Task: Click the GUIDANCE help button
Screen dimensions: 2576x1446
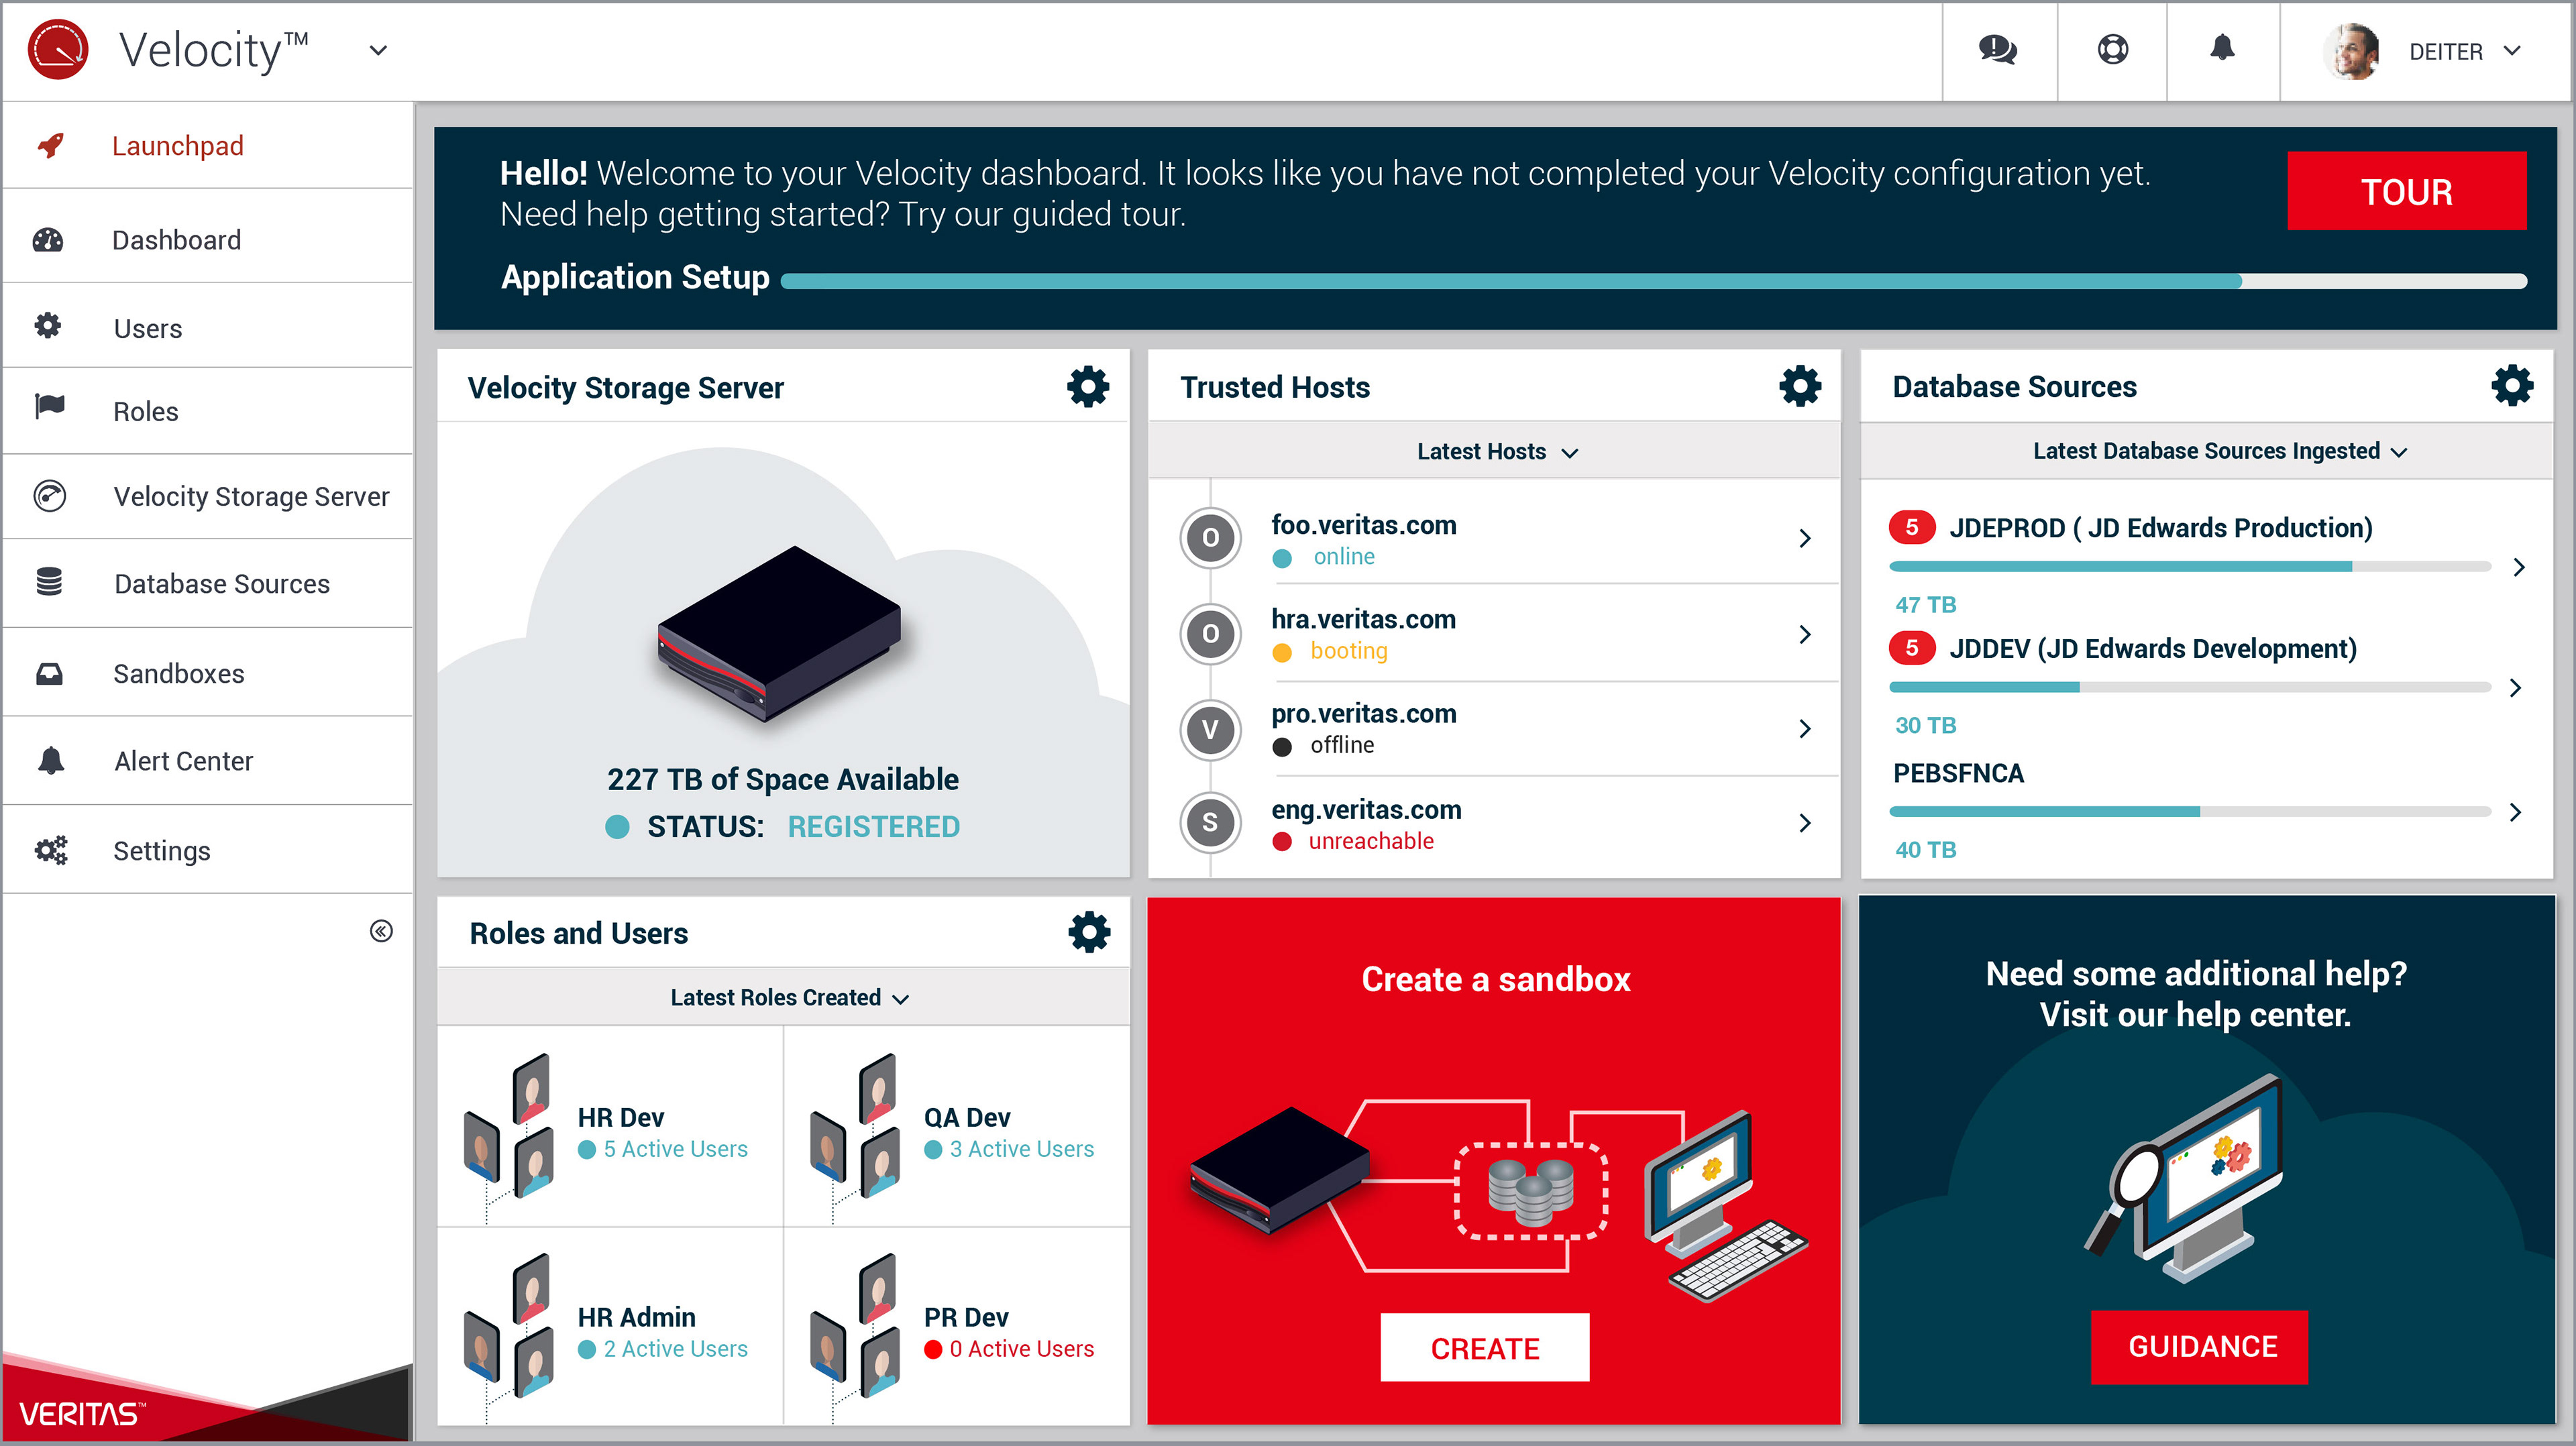Action: click(x=2199, y=1347)
